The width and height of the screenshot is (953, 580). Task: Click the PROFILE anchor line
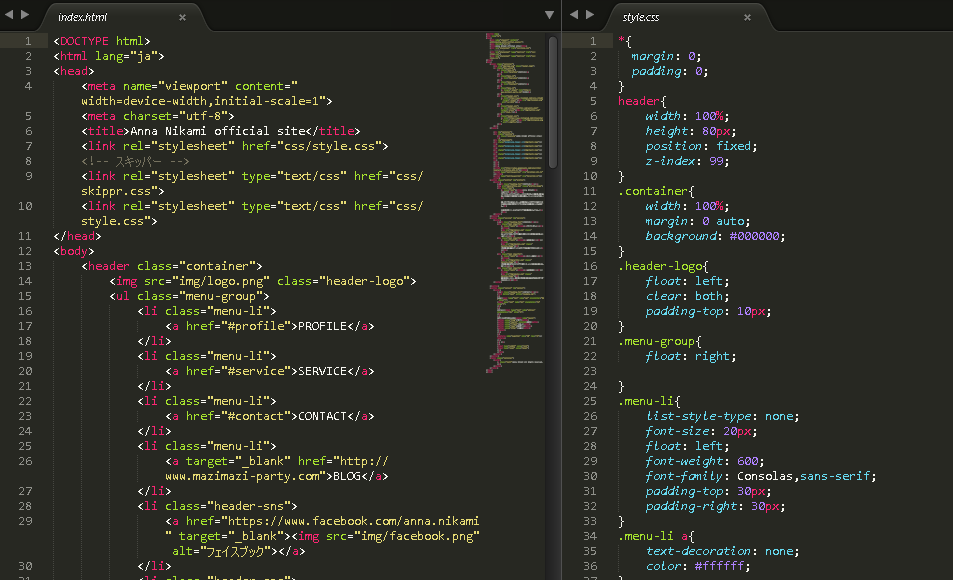(x=270, y=326)
